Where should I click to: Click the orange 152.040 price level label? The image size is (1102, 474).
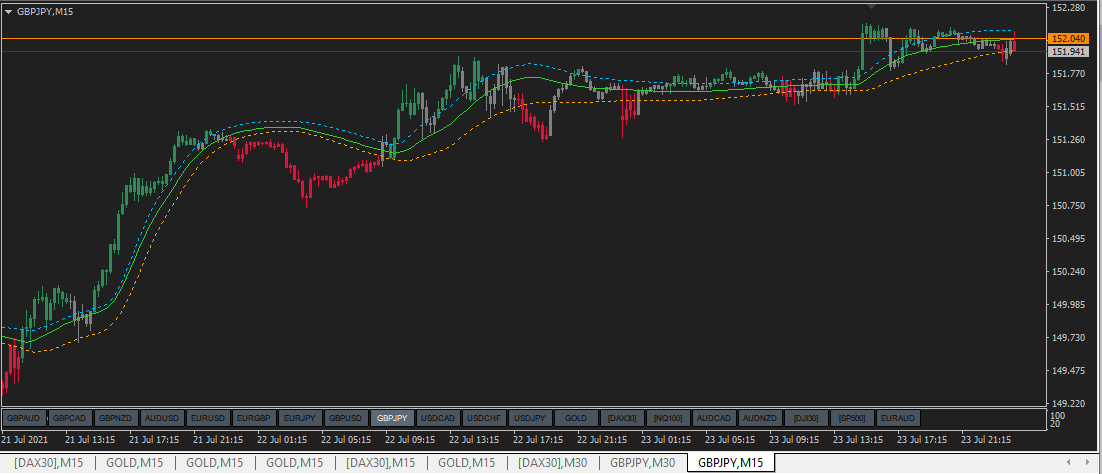(x=1067, y=39)
